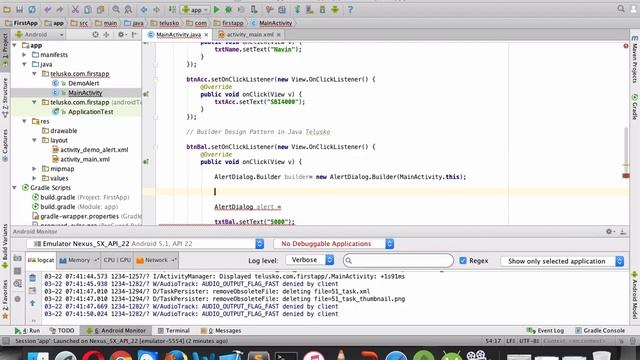Open the Messages tool window
Viewport: 640px width, 360px height.
[221, 331]
